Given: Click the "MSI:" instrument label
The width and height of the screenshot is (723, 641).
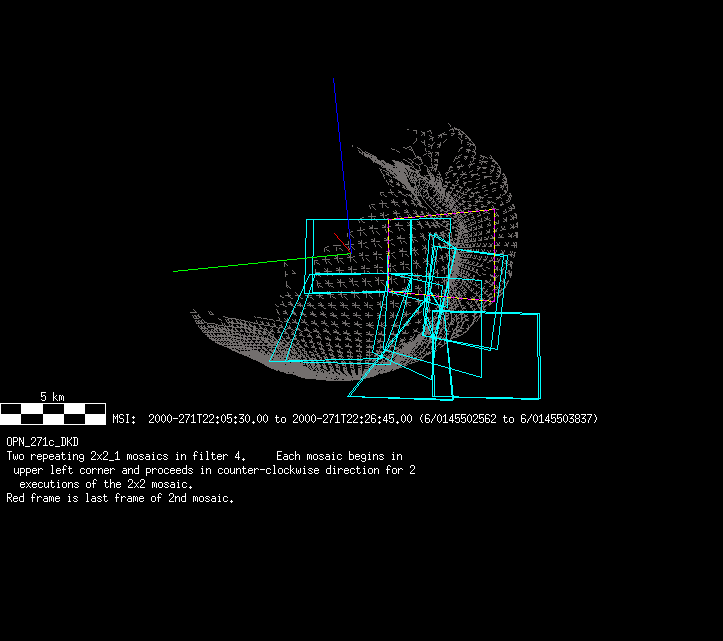Looking at the screenshot, I should pos(124,419).
